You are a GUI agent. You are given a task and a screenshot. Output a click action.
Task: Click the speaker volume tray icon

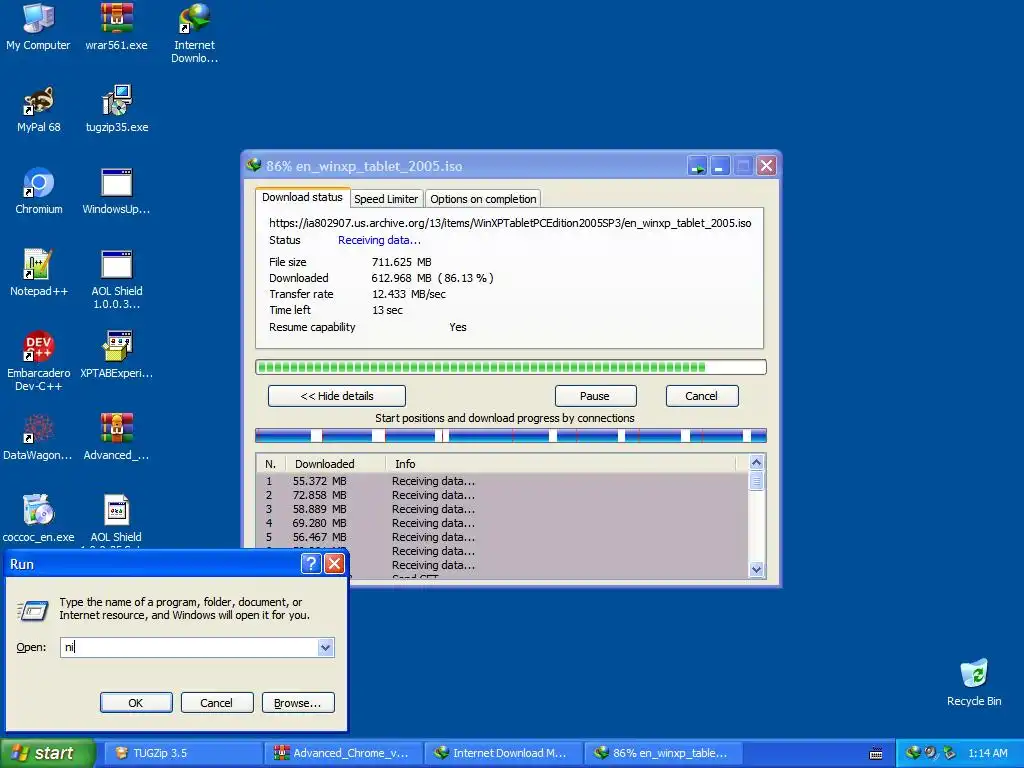tap(931, 753)
